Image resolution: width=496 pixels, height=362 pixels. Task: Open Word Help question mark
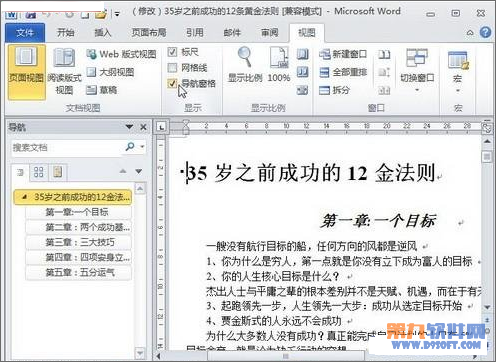[485, 32]
